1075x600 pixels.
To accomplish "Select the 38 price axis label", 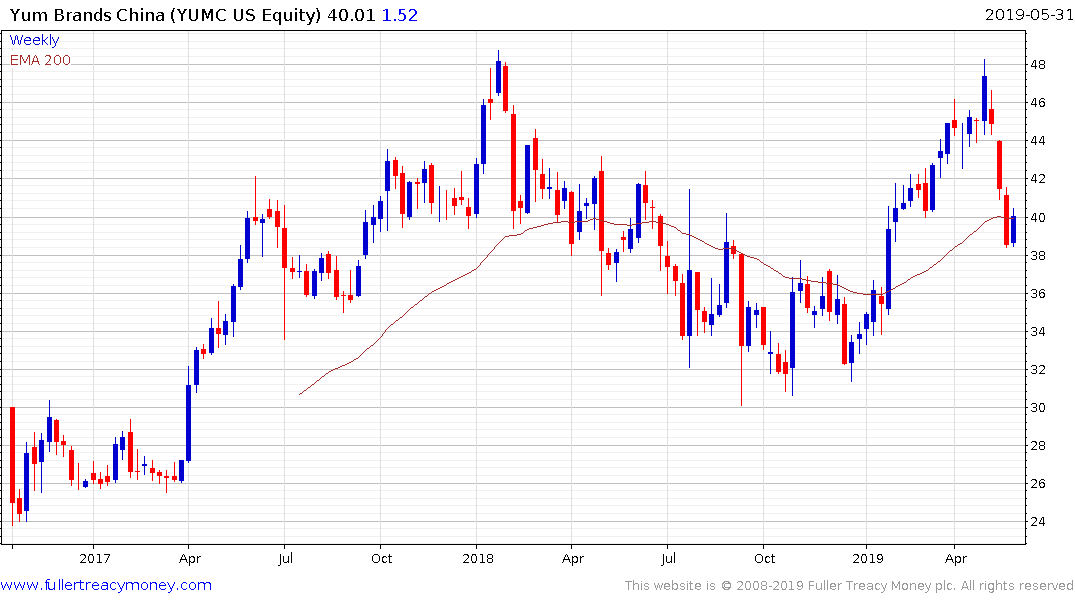I will (1037, 256).
